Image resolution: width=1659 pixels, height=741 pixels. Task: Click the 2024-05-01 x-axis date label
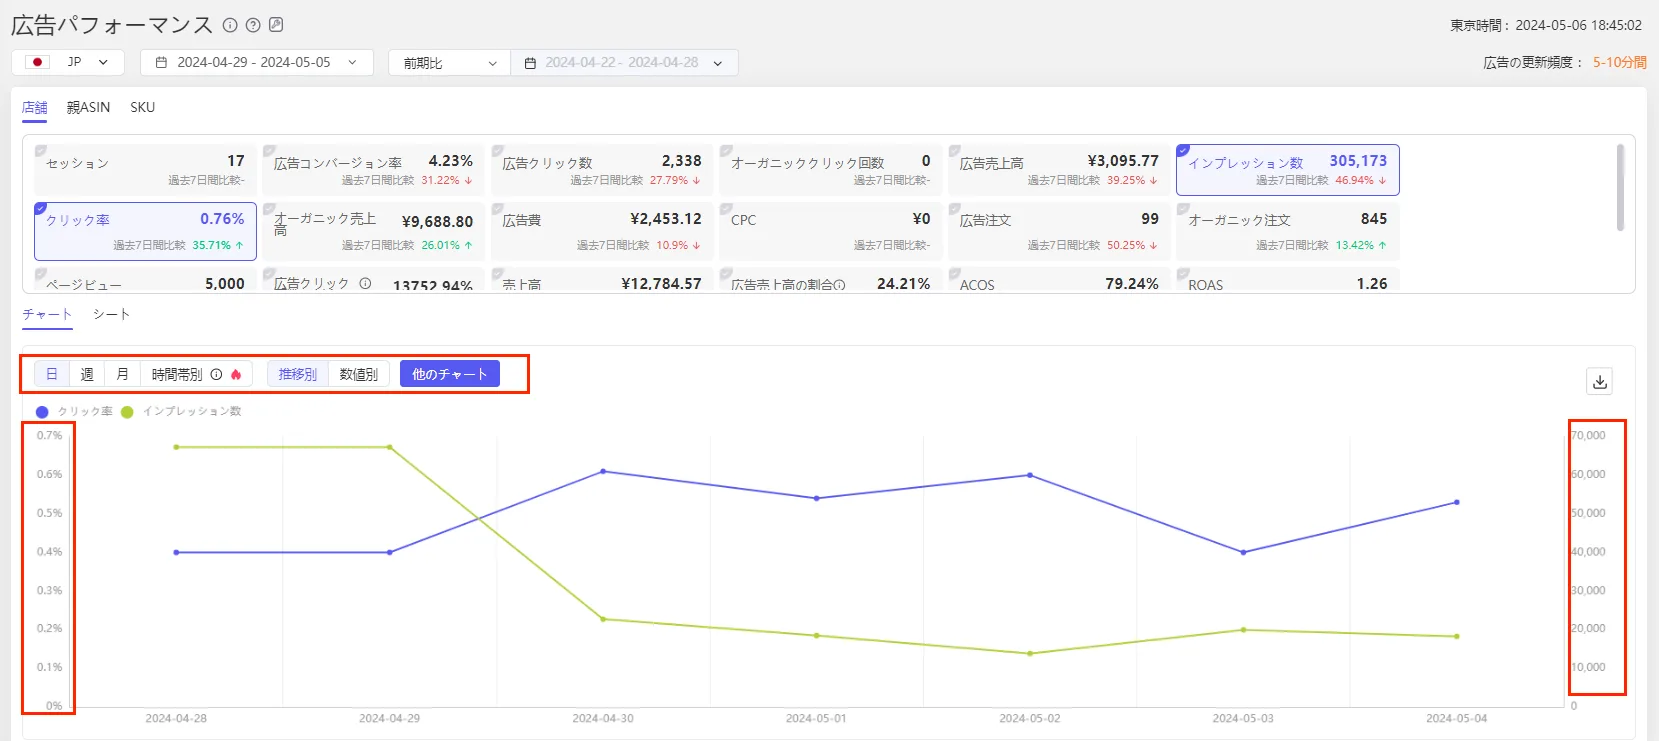coord(816,719)
